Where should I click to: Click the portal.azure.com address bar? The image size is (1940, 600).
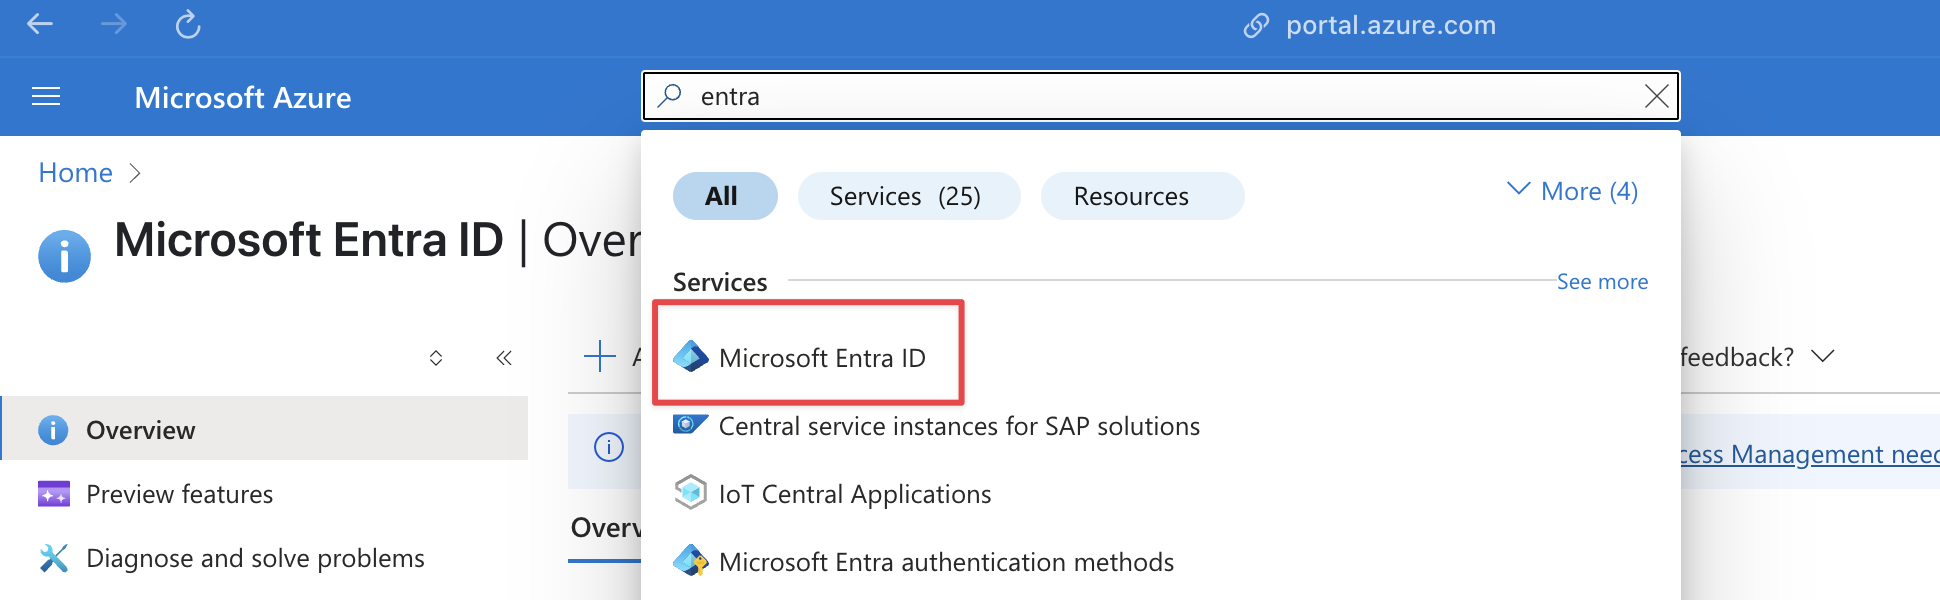pos(1391,25)
